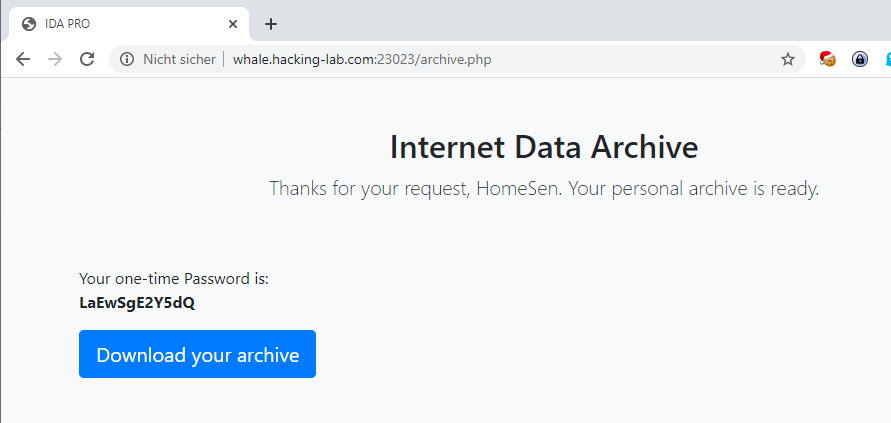Image resolution: width=891 pixels, height=423 pixels.
Task: Open the blue ghost extension icon
Action: coord(887,59)
